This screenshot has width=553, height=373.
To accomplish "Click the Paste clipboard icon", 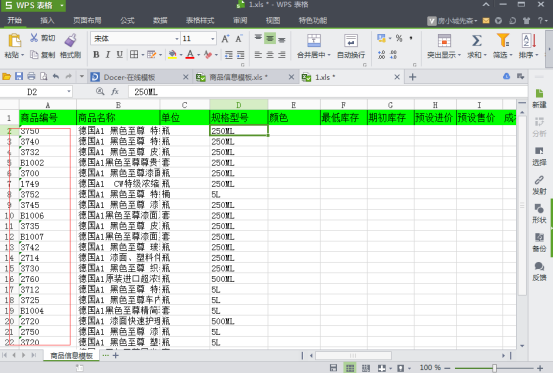I will point(14,40).
